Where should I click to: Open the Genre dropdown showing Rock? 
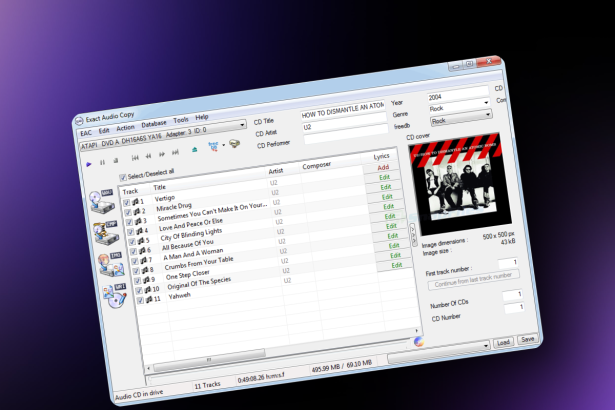(x=486, y=102)
